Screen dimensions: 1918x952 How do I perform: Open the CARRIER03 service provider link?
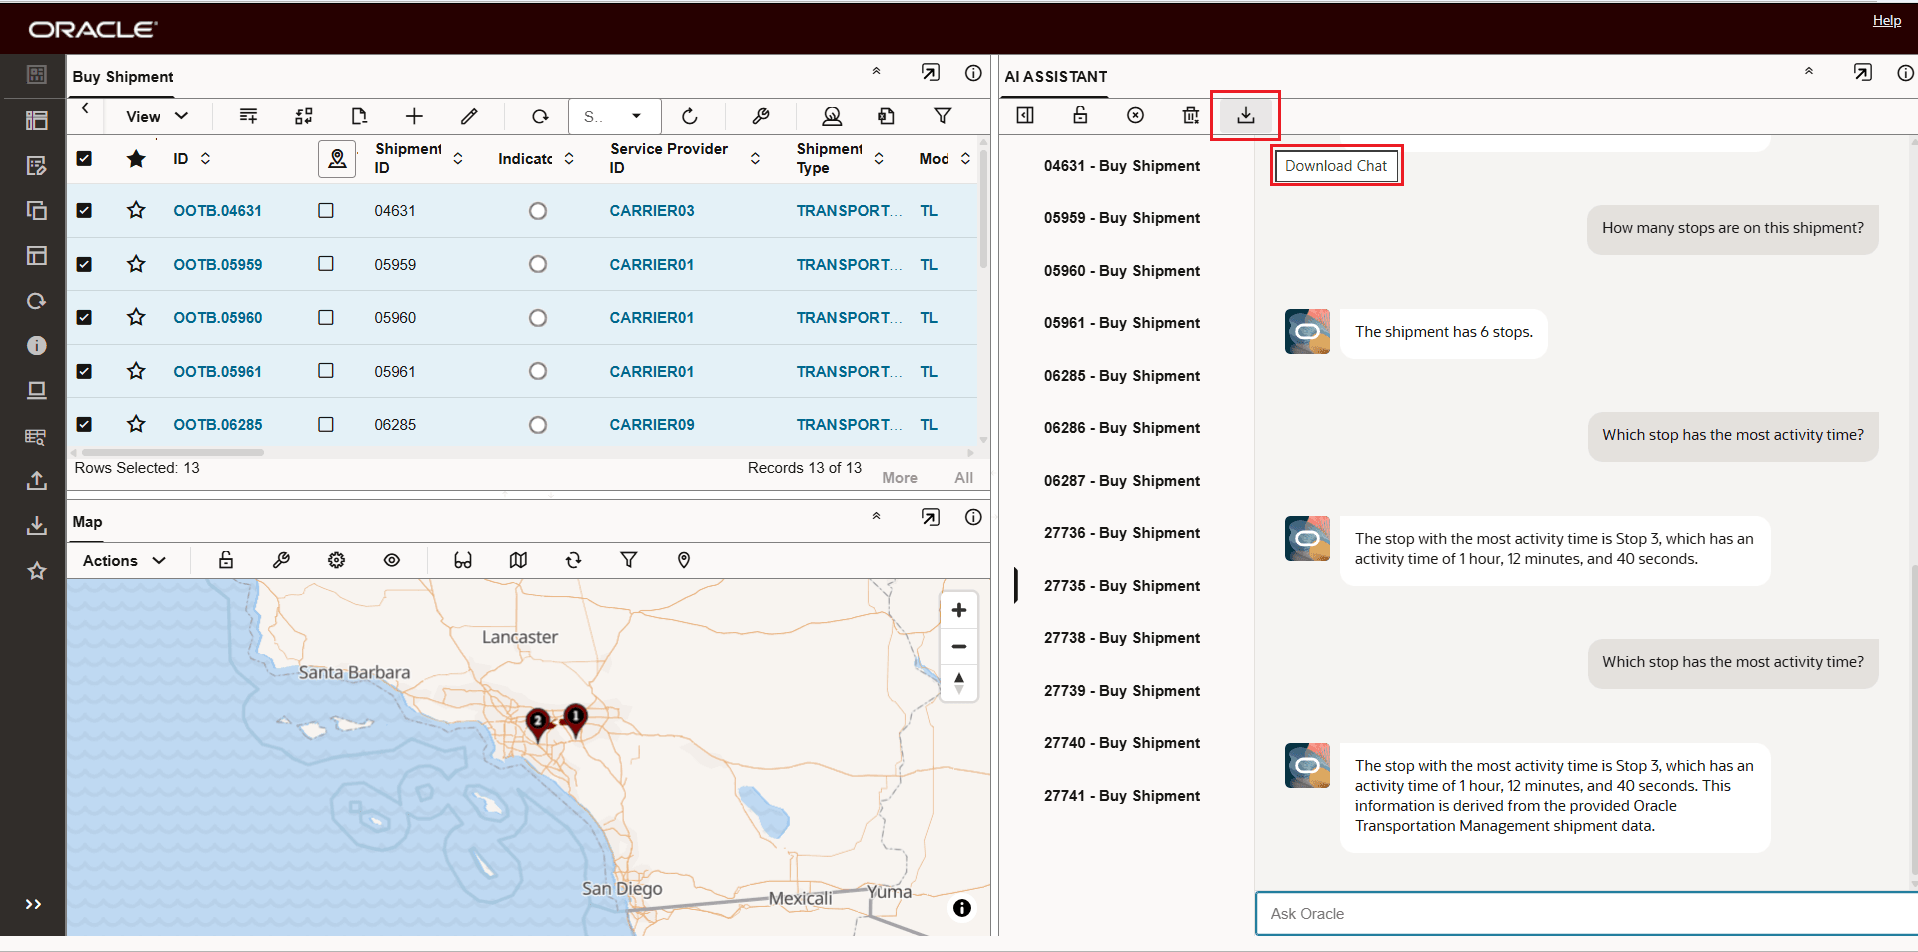point(652,211)
